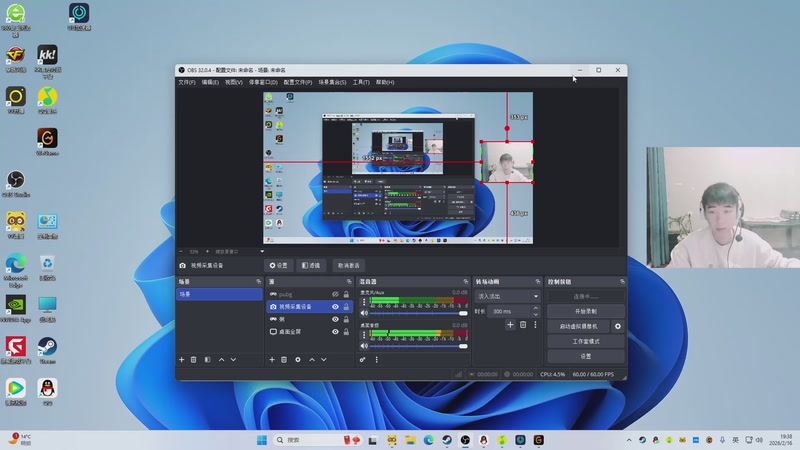The height and width of the screenshot is (450, 800).
Task: Click the virtual camera settings gear icon
Action: click(617, 326)
